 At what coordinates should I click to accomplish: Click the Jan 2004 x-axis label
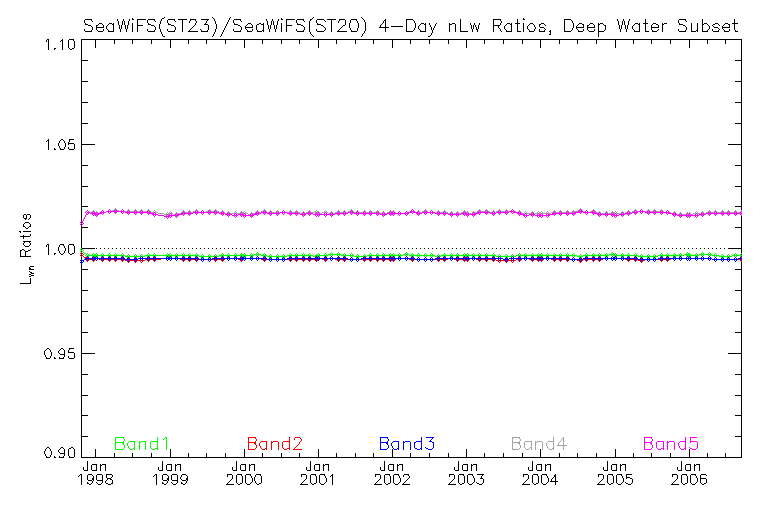click(540, 473)
